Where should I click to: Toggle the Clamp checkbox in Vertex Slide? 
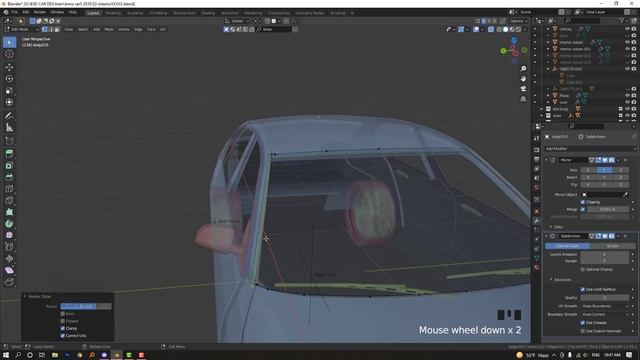click(62, 328)
